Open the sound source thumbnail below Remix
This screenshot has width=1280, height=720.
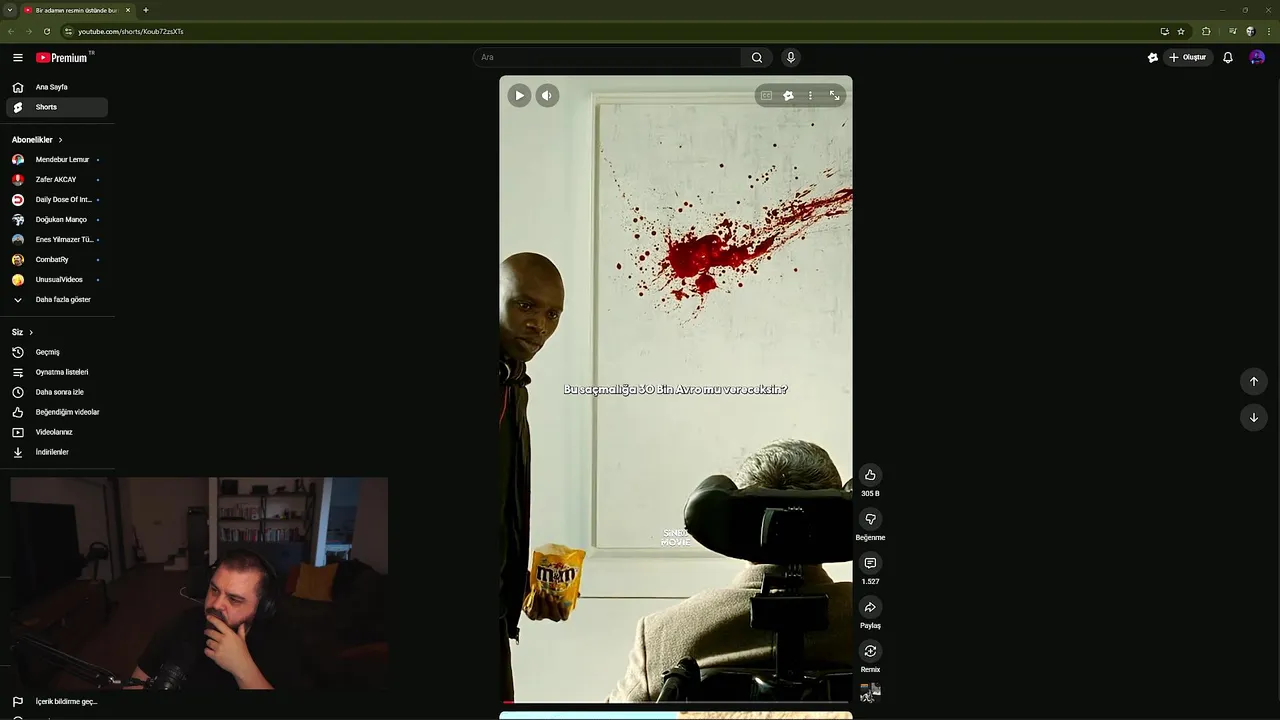tap(870, 693)
